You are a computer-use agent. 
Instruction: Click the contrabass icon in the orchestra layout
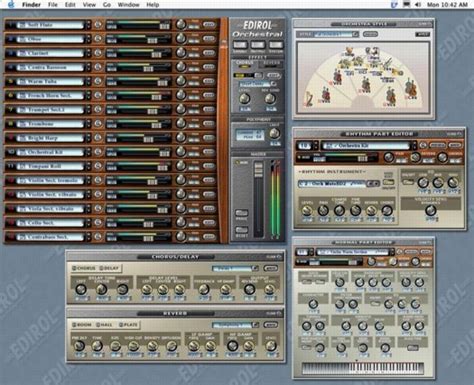(410, 88)
